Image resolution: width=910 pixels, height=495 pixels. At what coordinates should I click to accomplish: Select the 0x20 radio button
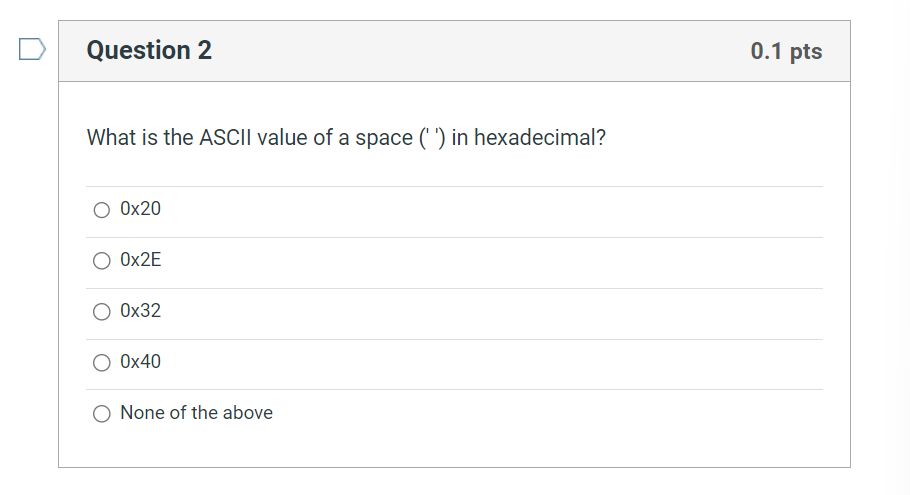point(102,209)
